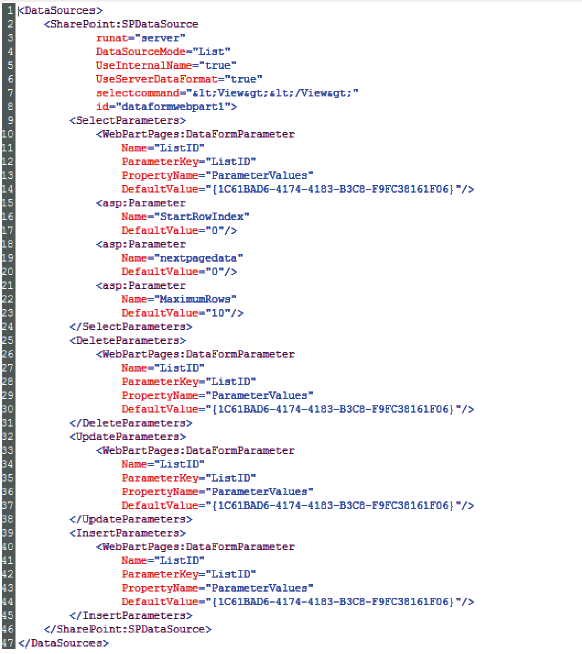Screen dimensions: 582x654
Task: Click ParameterKey="ListID" on line 35
Action: (x=189, y=478)
